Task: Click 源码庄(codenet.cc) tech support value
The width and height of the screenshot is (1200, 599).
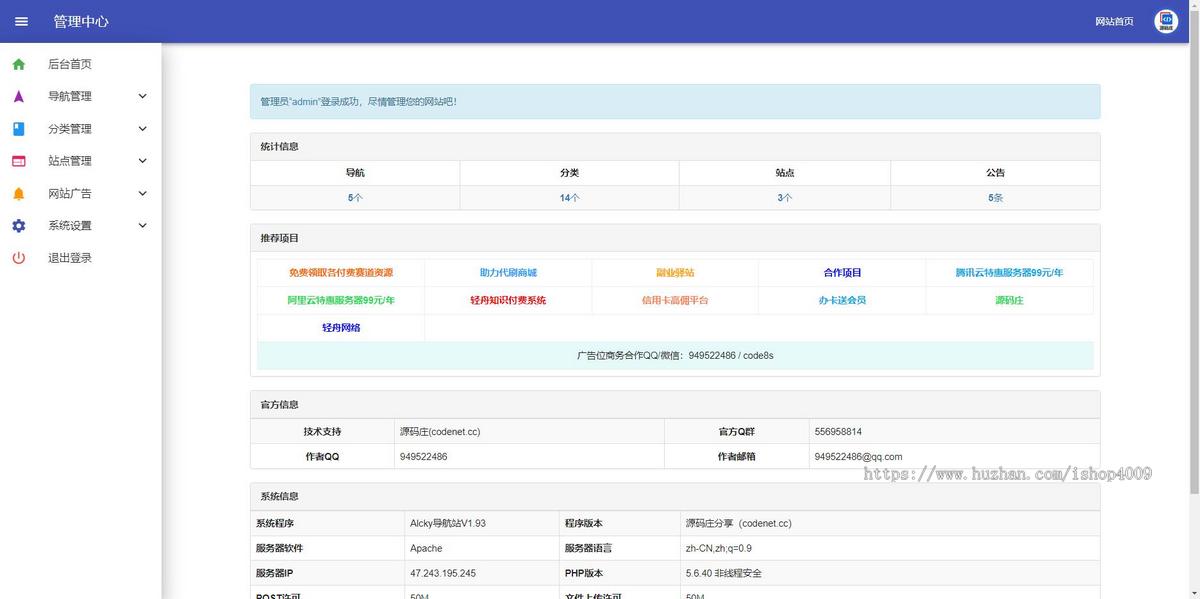Action: pos(440,432)
